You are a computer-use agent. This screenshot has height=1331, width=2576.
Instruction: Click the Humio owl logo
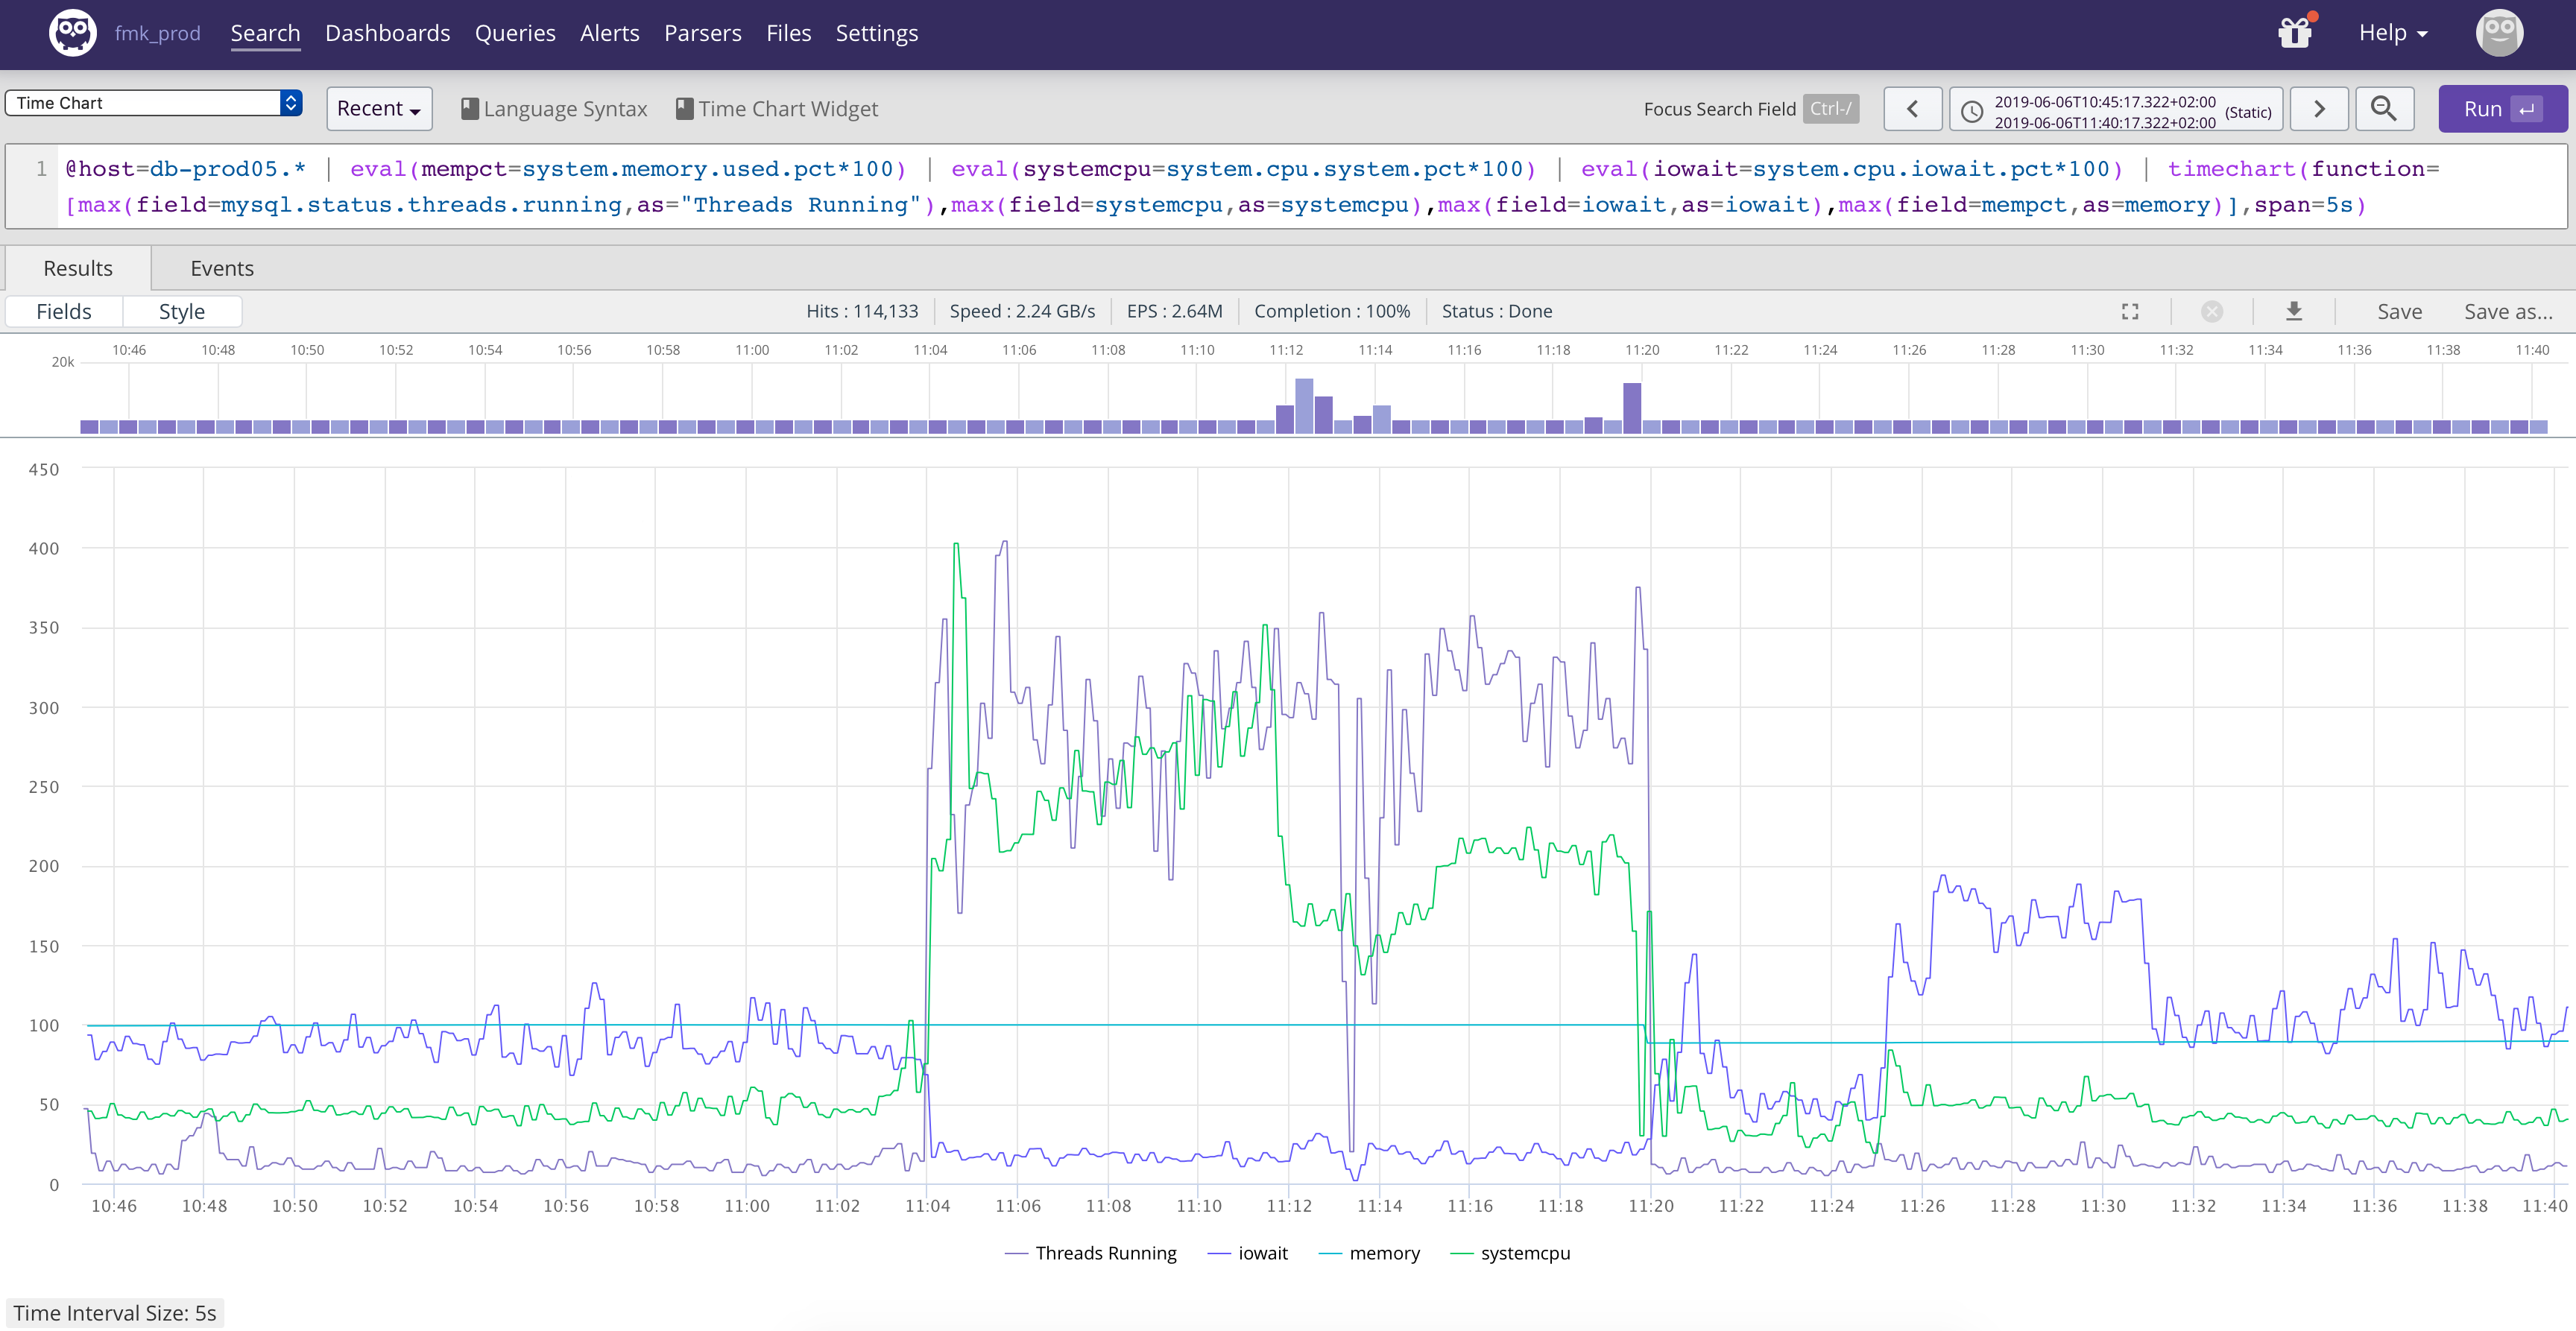72,33
